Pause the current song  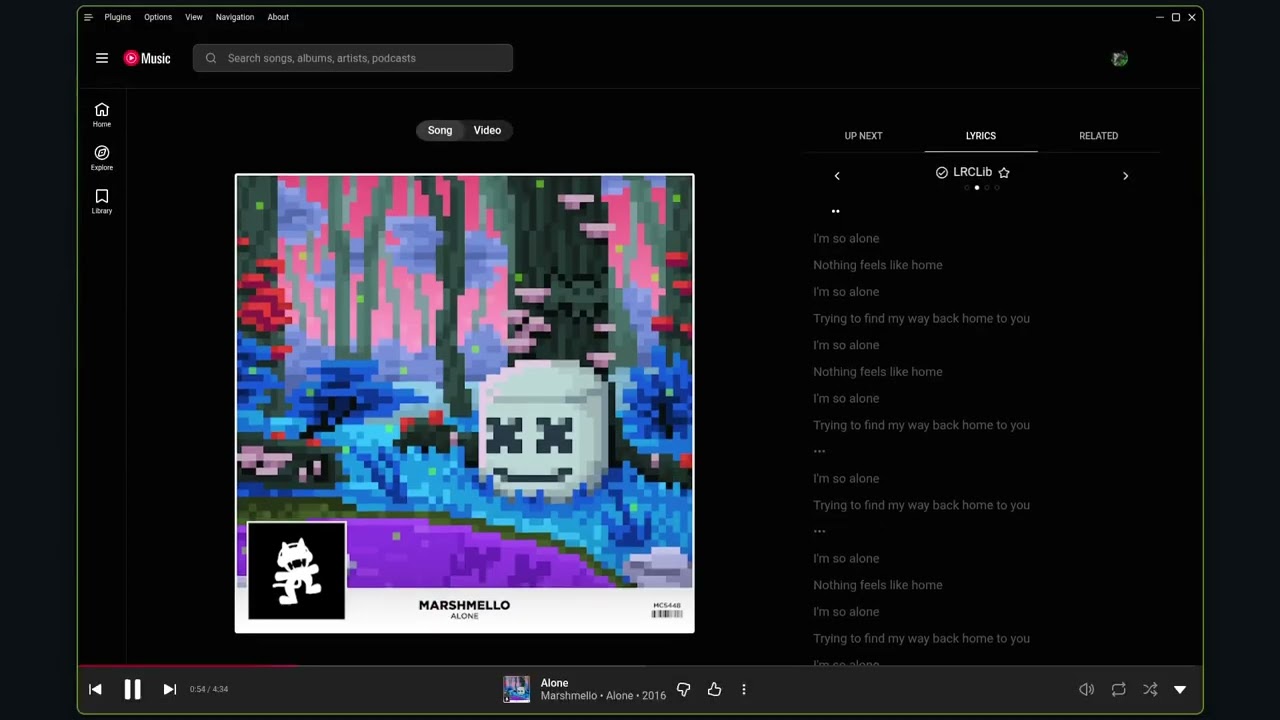[132, 689]
